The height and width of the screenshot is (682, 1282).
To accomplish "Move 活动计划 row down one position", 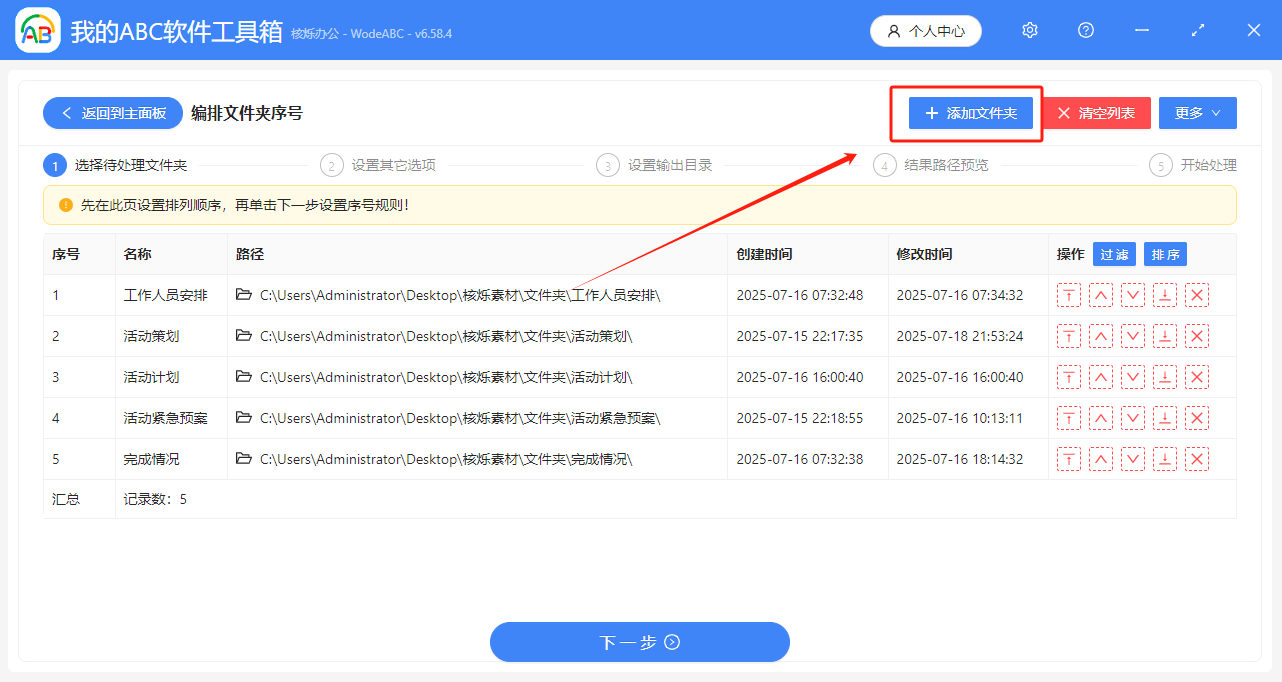I will 1132,377.
